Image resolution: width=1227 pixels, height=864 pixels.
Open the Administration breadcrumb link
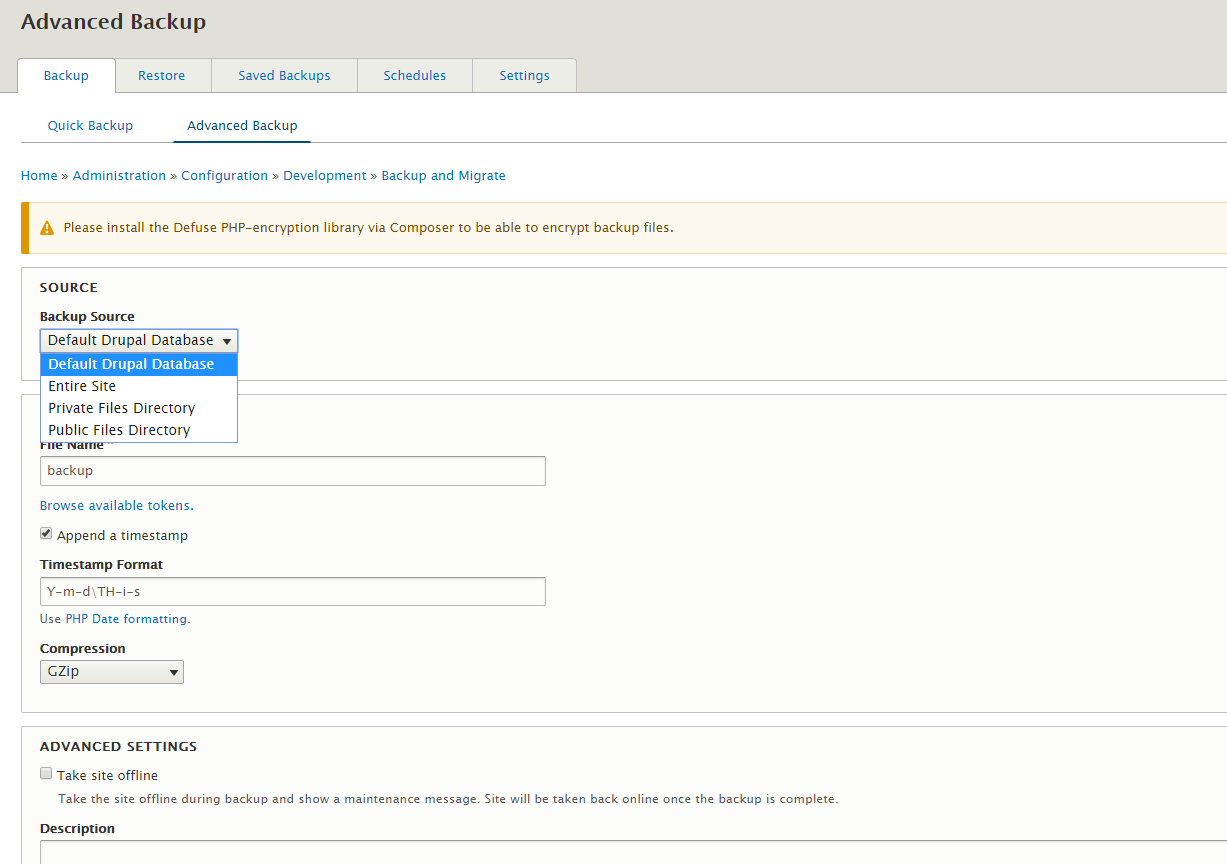119,176
